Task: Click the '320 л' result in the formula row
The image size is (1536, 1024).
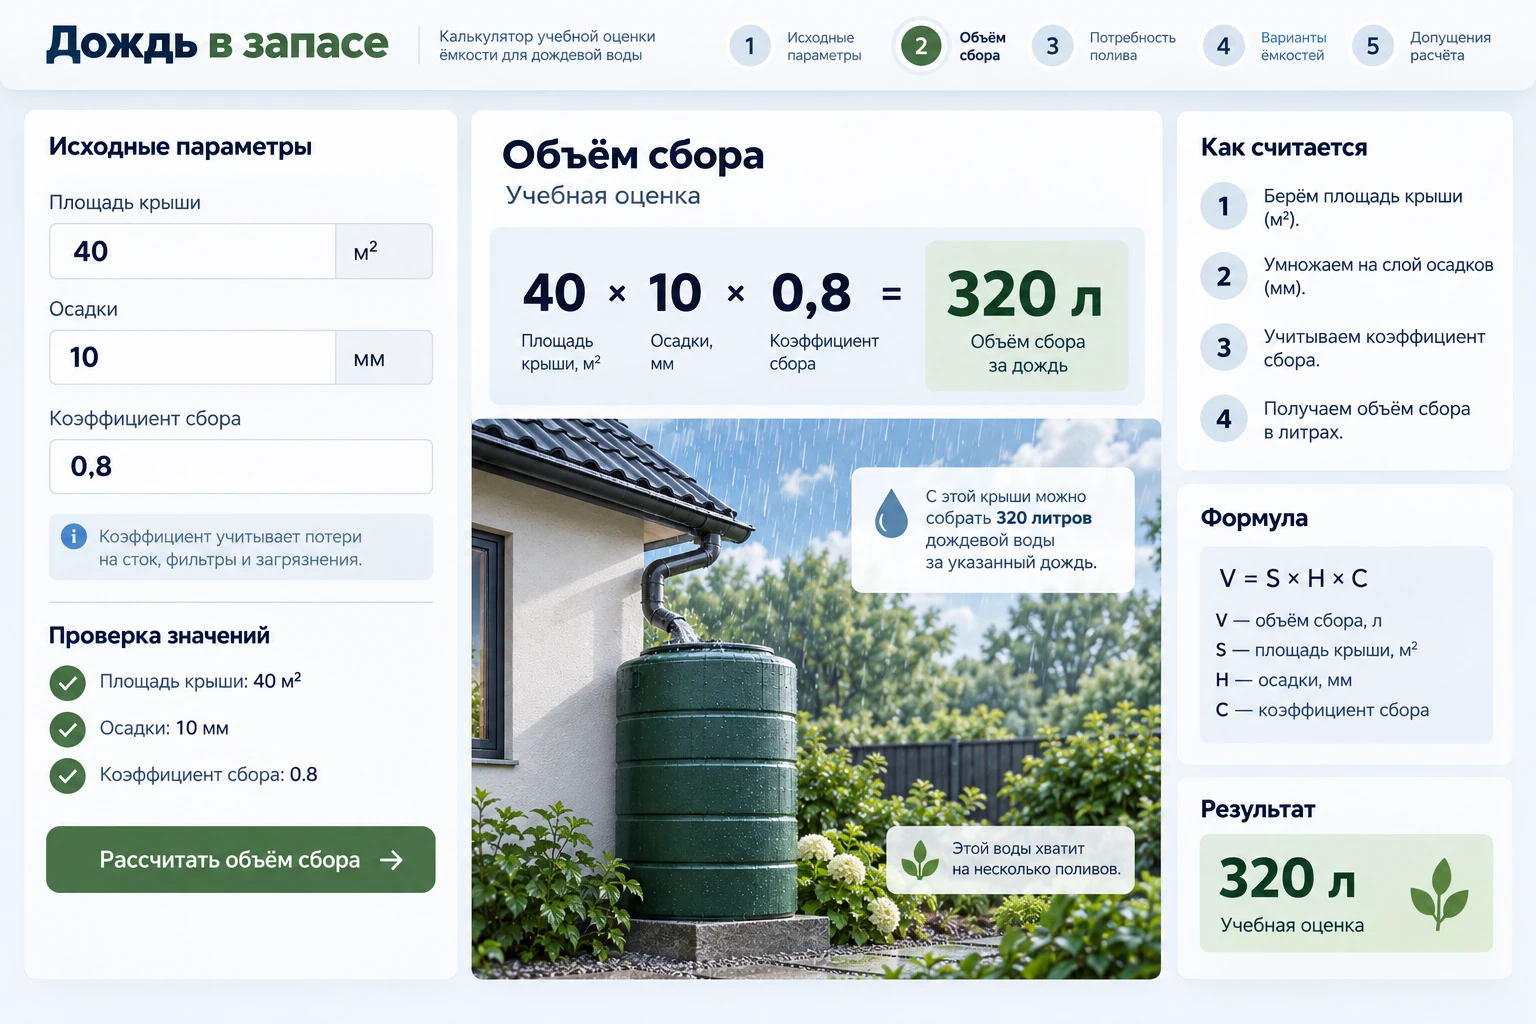Action: click(x=1026, y=294)
